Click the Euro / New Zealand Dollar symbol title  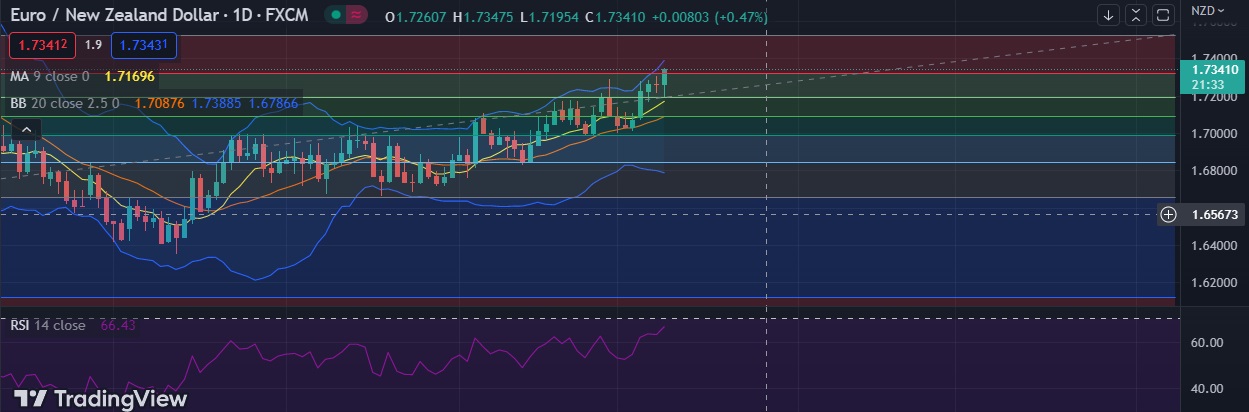click(x=114, y=15)
